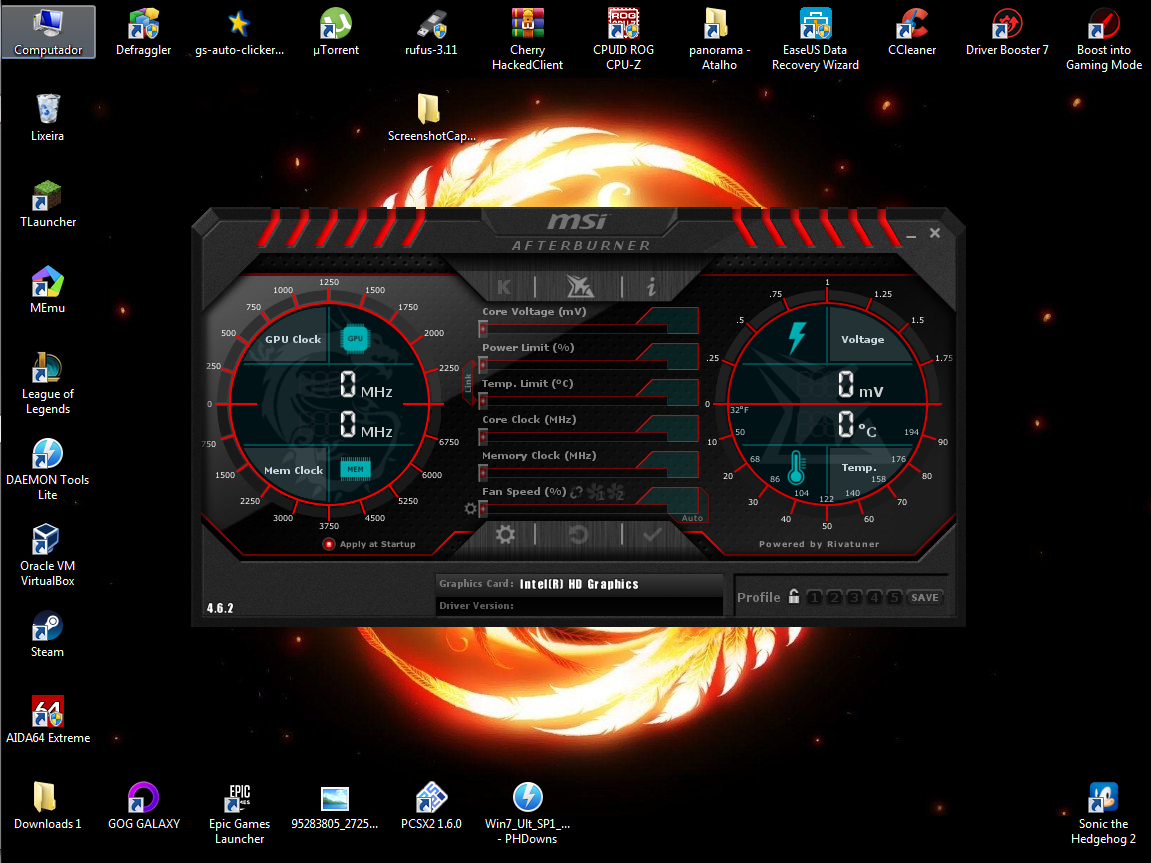Click the Power Limit (%) slider
The image size is (1151, 863).
(x=573, y=365)
